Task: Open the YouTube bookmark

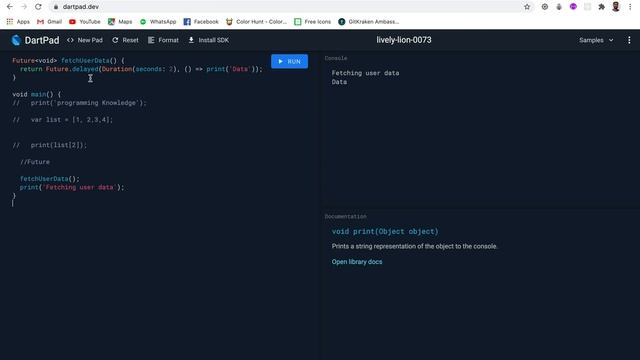Action: (x=84, y=22)
